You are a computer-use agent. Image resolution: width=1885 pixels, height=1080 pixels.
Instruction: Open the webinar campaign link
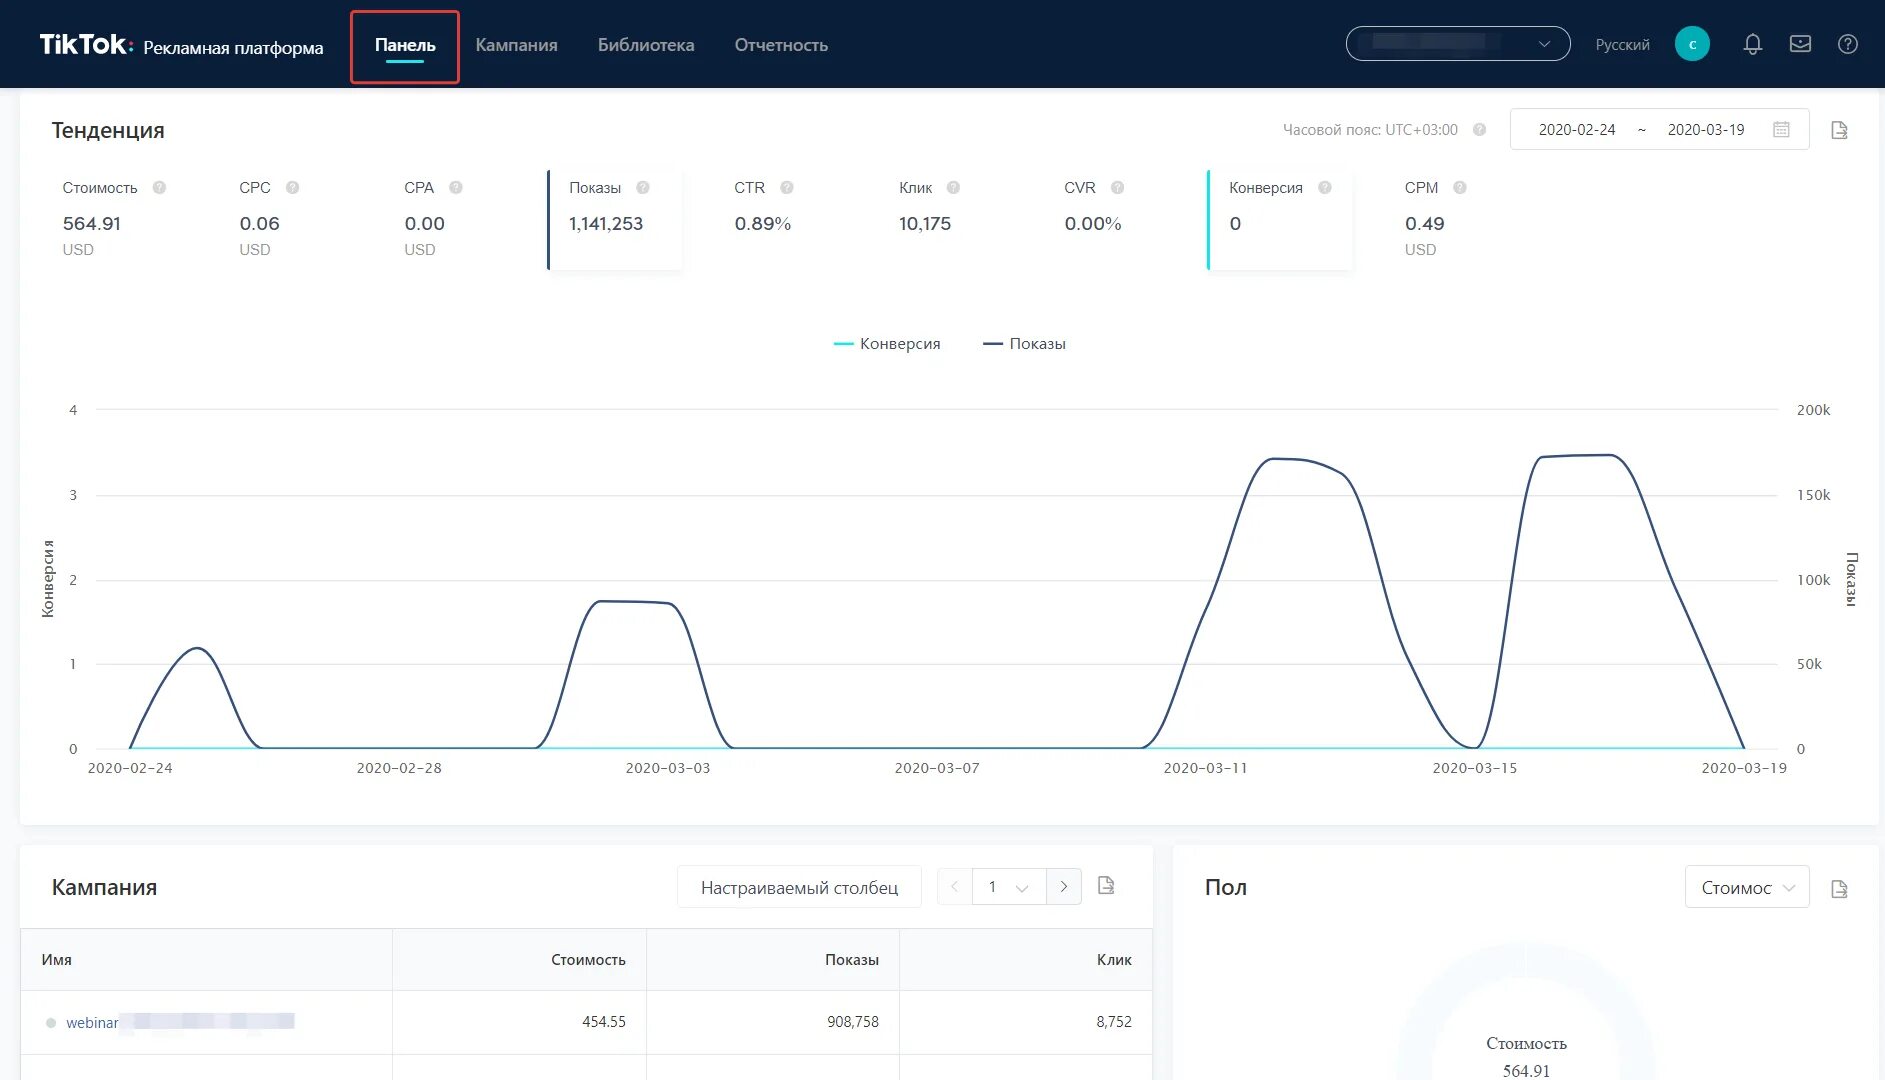(180, 1022)
